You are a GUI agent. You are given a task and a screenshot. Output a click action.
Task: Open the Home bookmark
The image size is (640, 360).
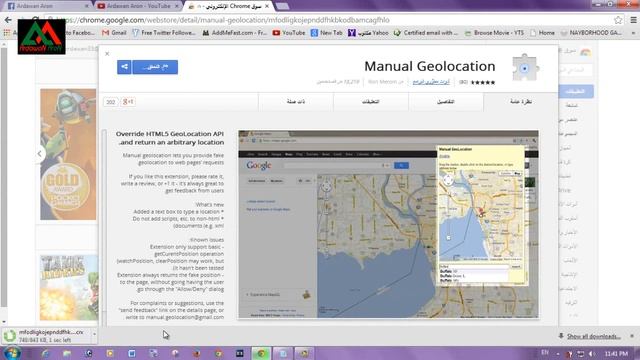(542, 33)
